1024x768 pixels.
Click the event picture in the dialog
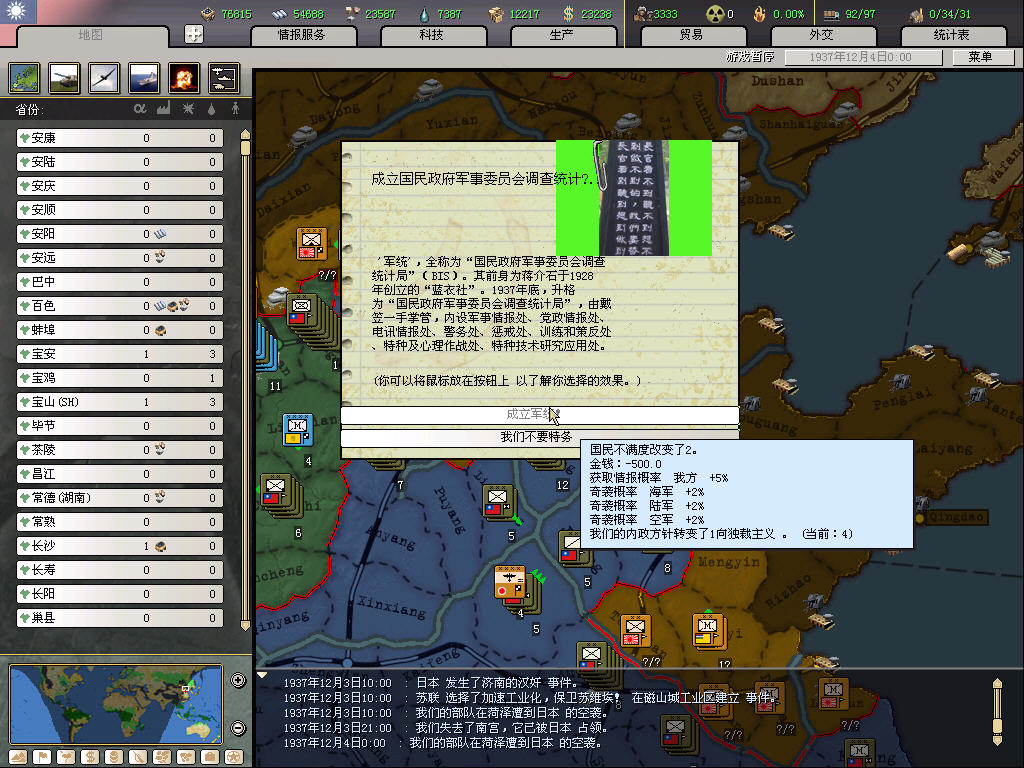[x=633, y=198]
